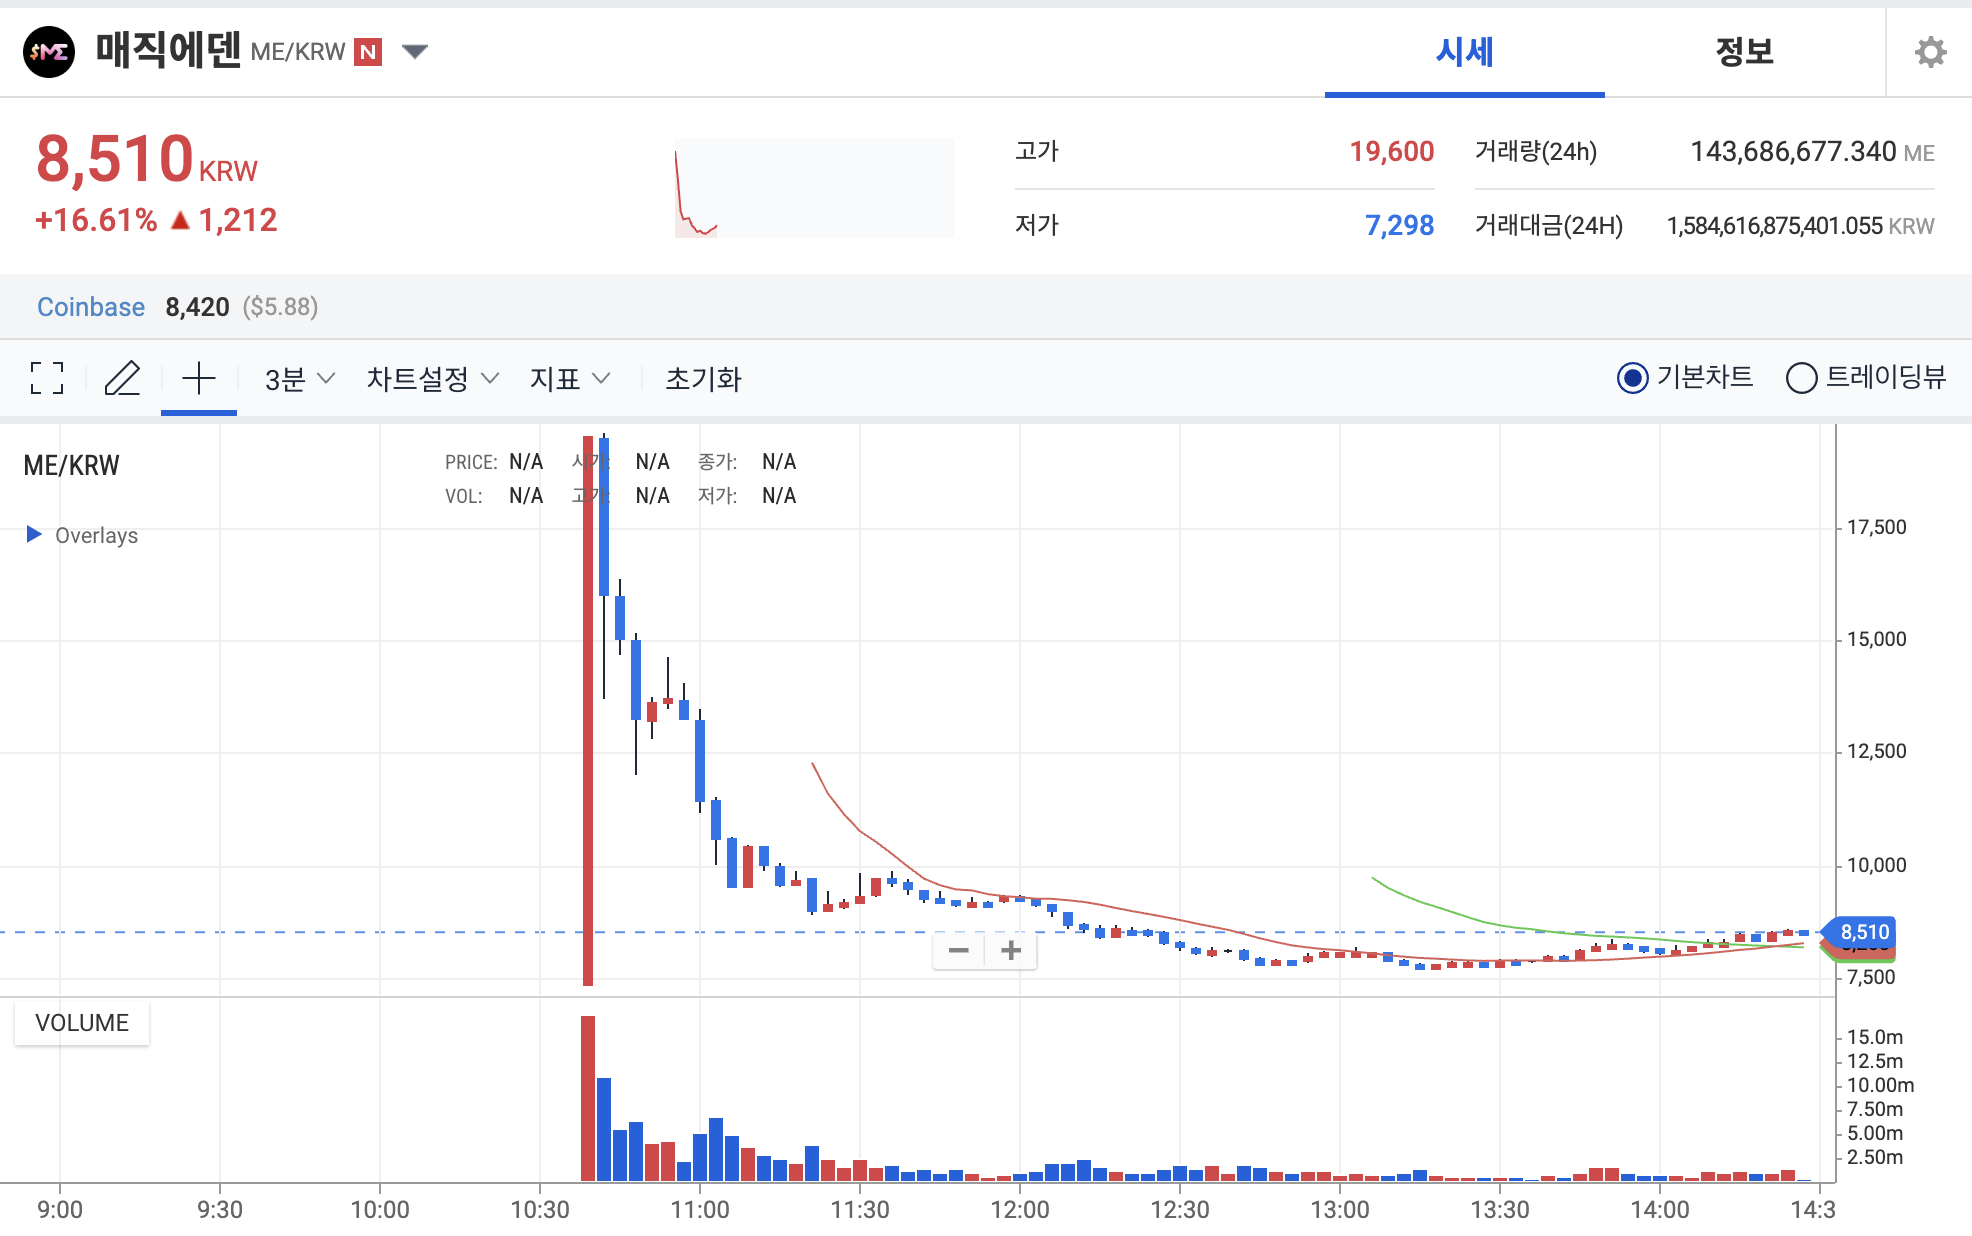Click the chart zoom out minus button
Image resolution: width=1972 pixels, height=1236 pixels.
(958, 950)
